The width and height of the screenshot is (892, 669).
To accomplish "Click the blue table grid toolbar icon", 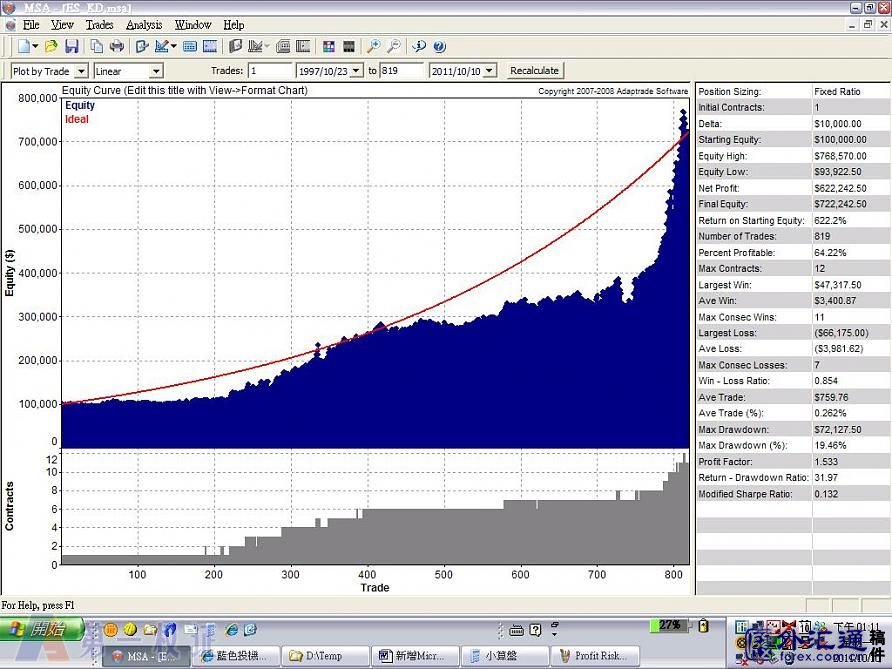I will click(x=190, y=47).
